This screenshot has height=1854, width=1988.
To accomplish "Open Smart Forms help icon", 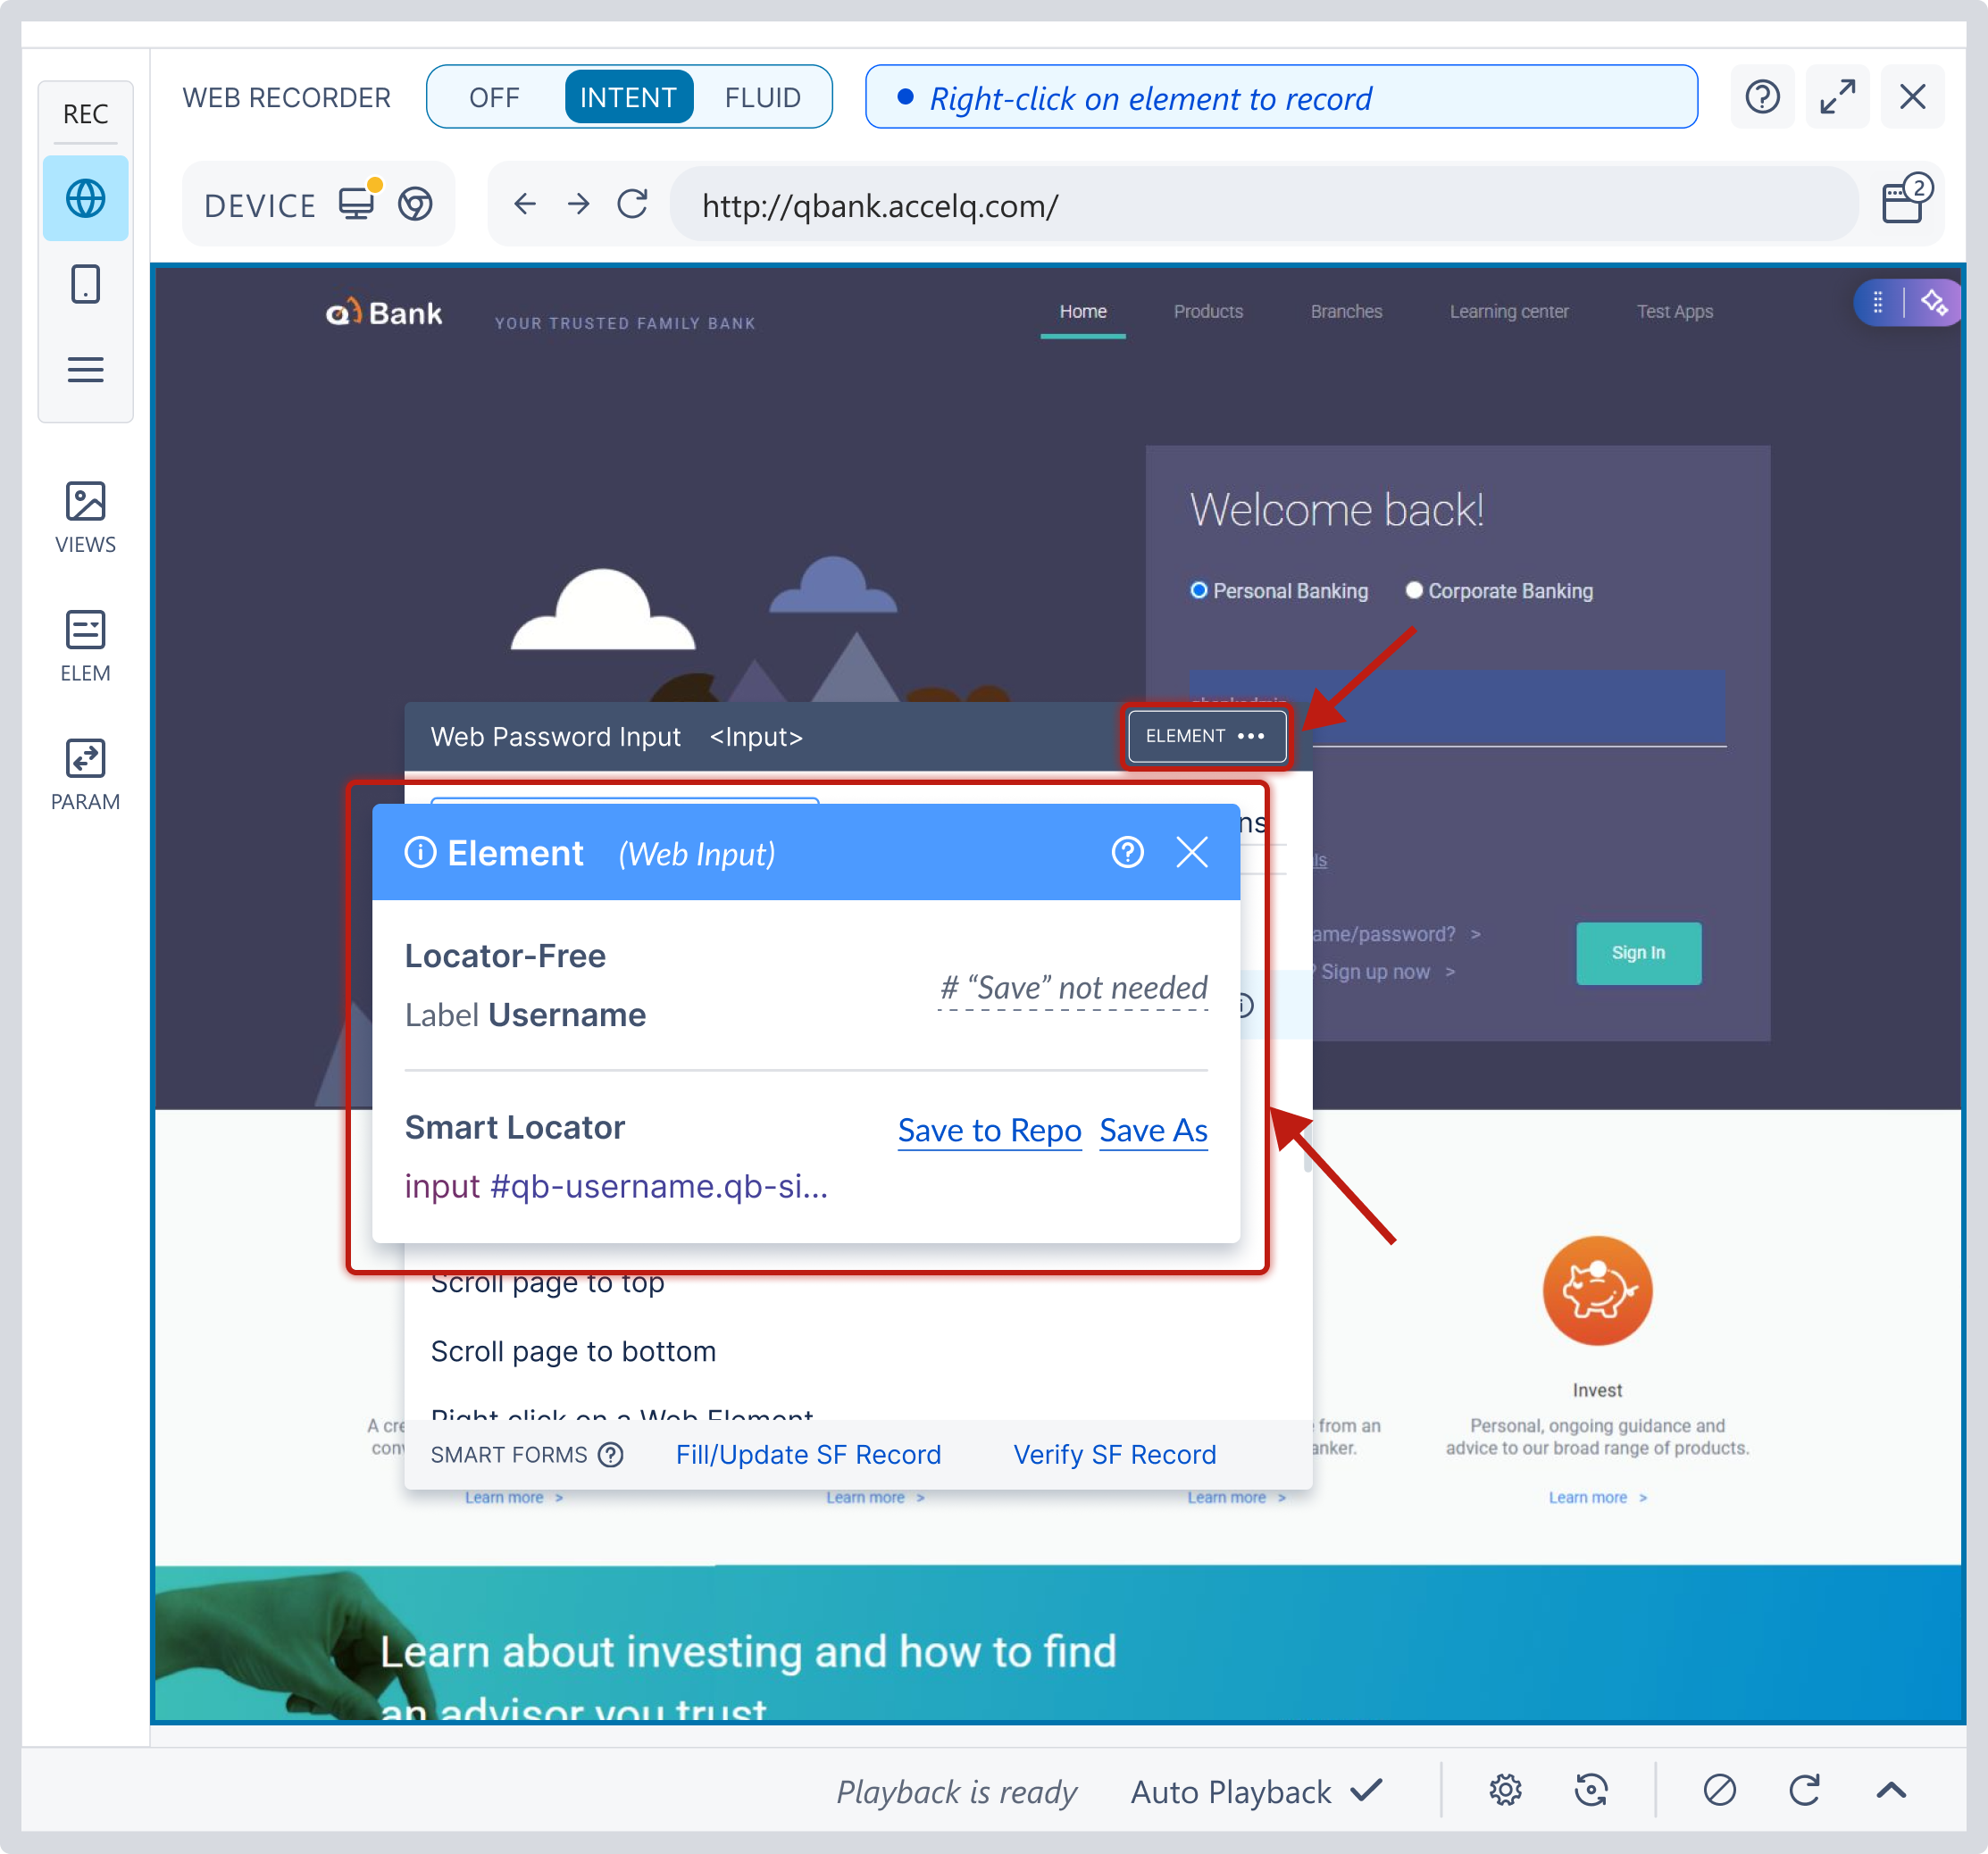I will 610,1454.
